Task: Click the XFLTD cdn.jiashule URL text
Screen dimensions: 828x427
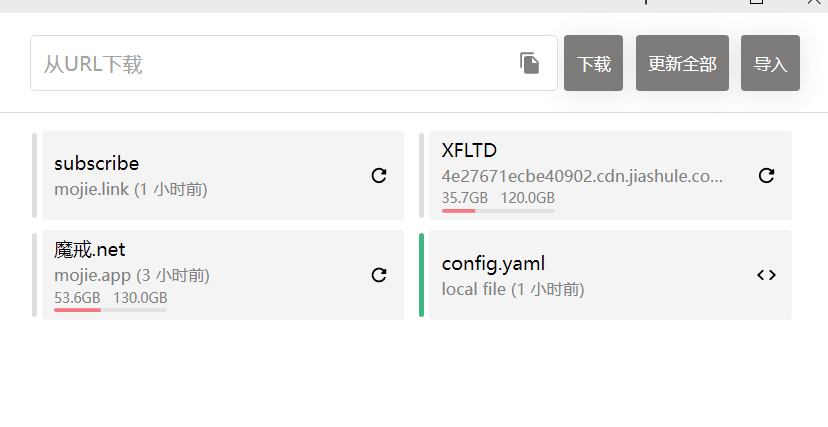Action: (x=582, y=176)
